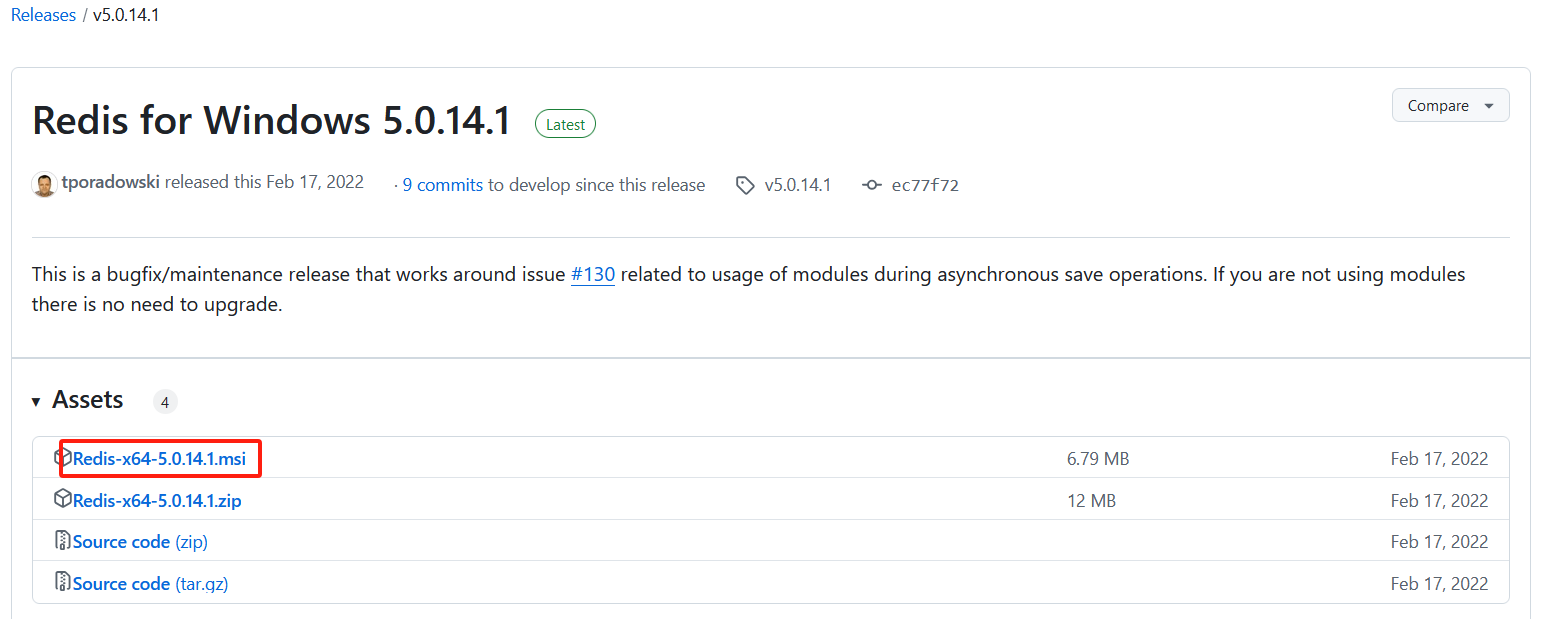Click the disclosure triangle beside Assets
This screenshot has height=619, width=1541.
coord(35,400)
